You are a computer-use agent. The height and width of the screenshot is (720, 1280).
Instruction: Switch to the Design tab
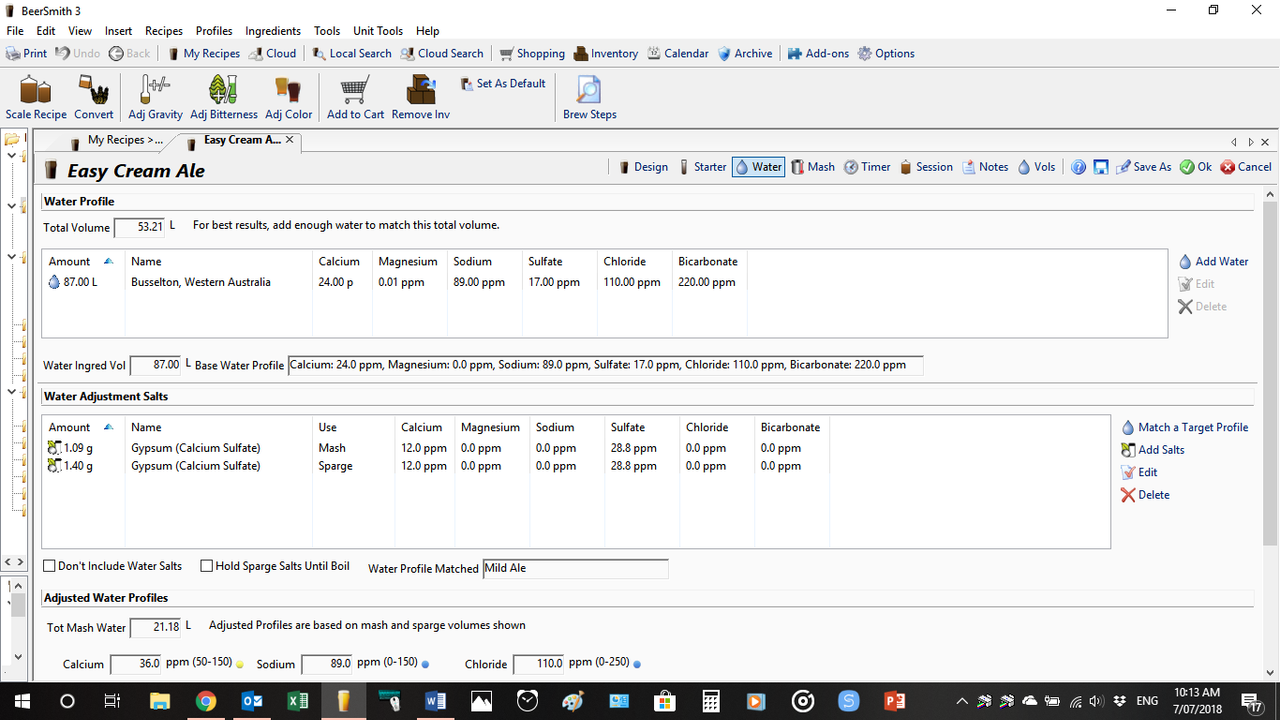point(643,167)
